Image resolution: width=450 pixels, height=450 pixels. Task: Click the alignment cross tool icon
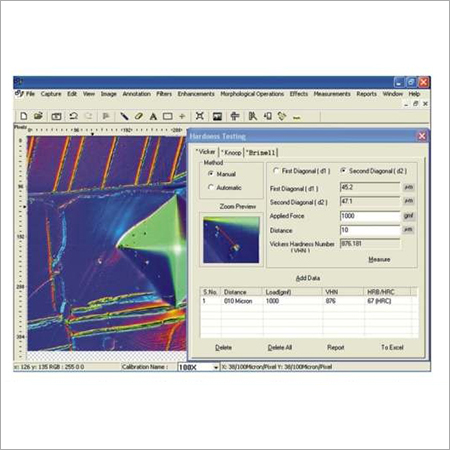coord(235,116)
